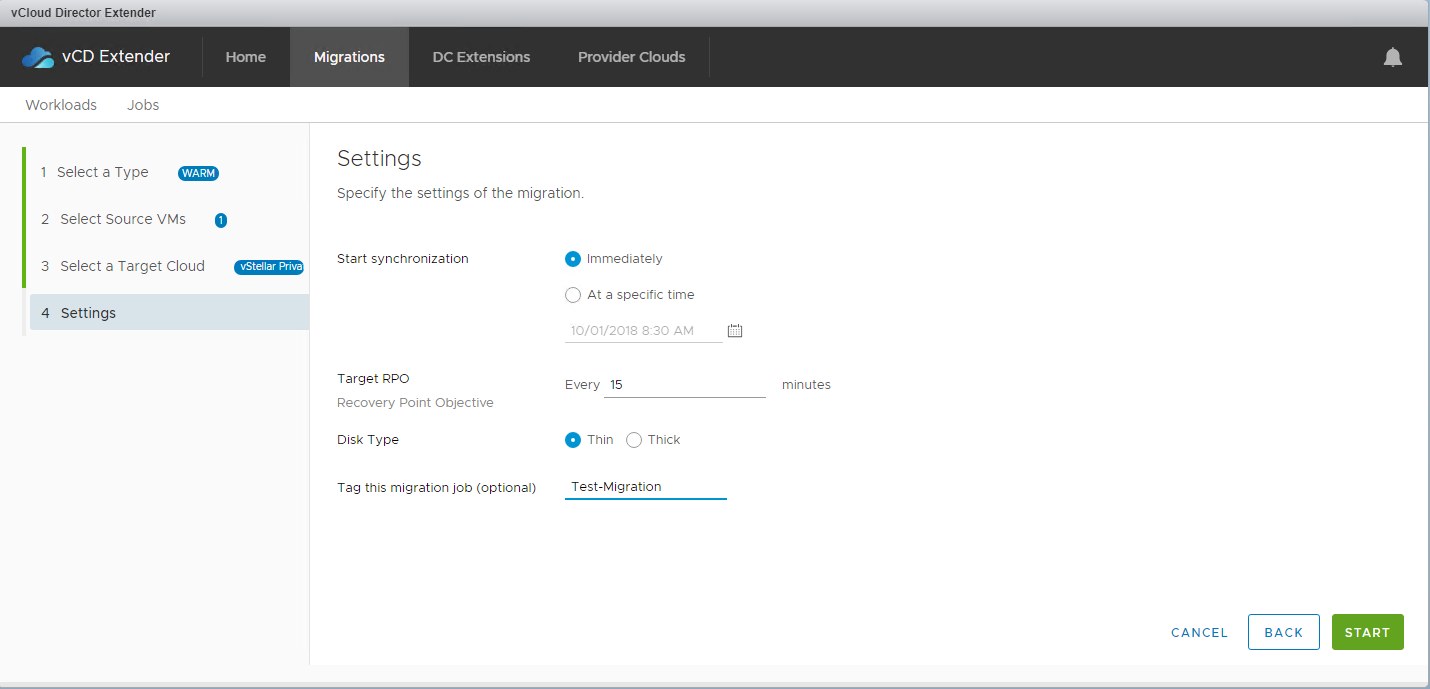Click the notifications bell icon

1392,57
